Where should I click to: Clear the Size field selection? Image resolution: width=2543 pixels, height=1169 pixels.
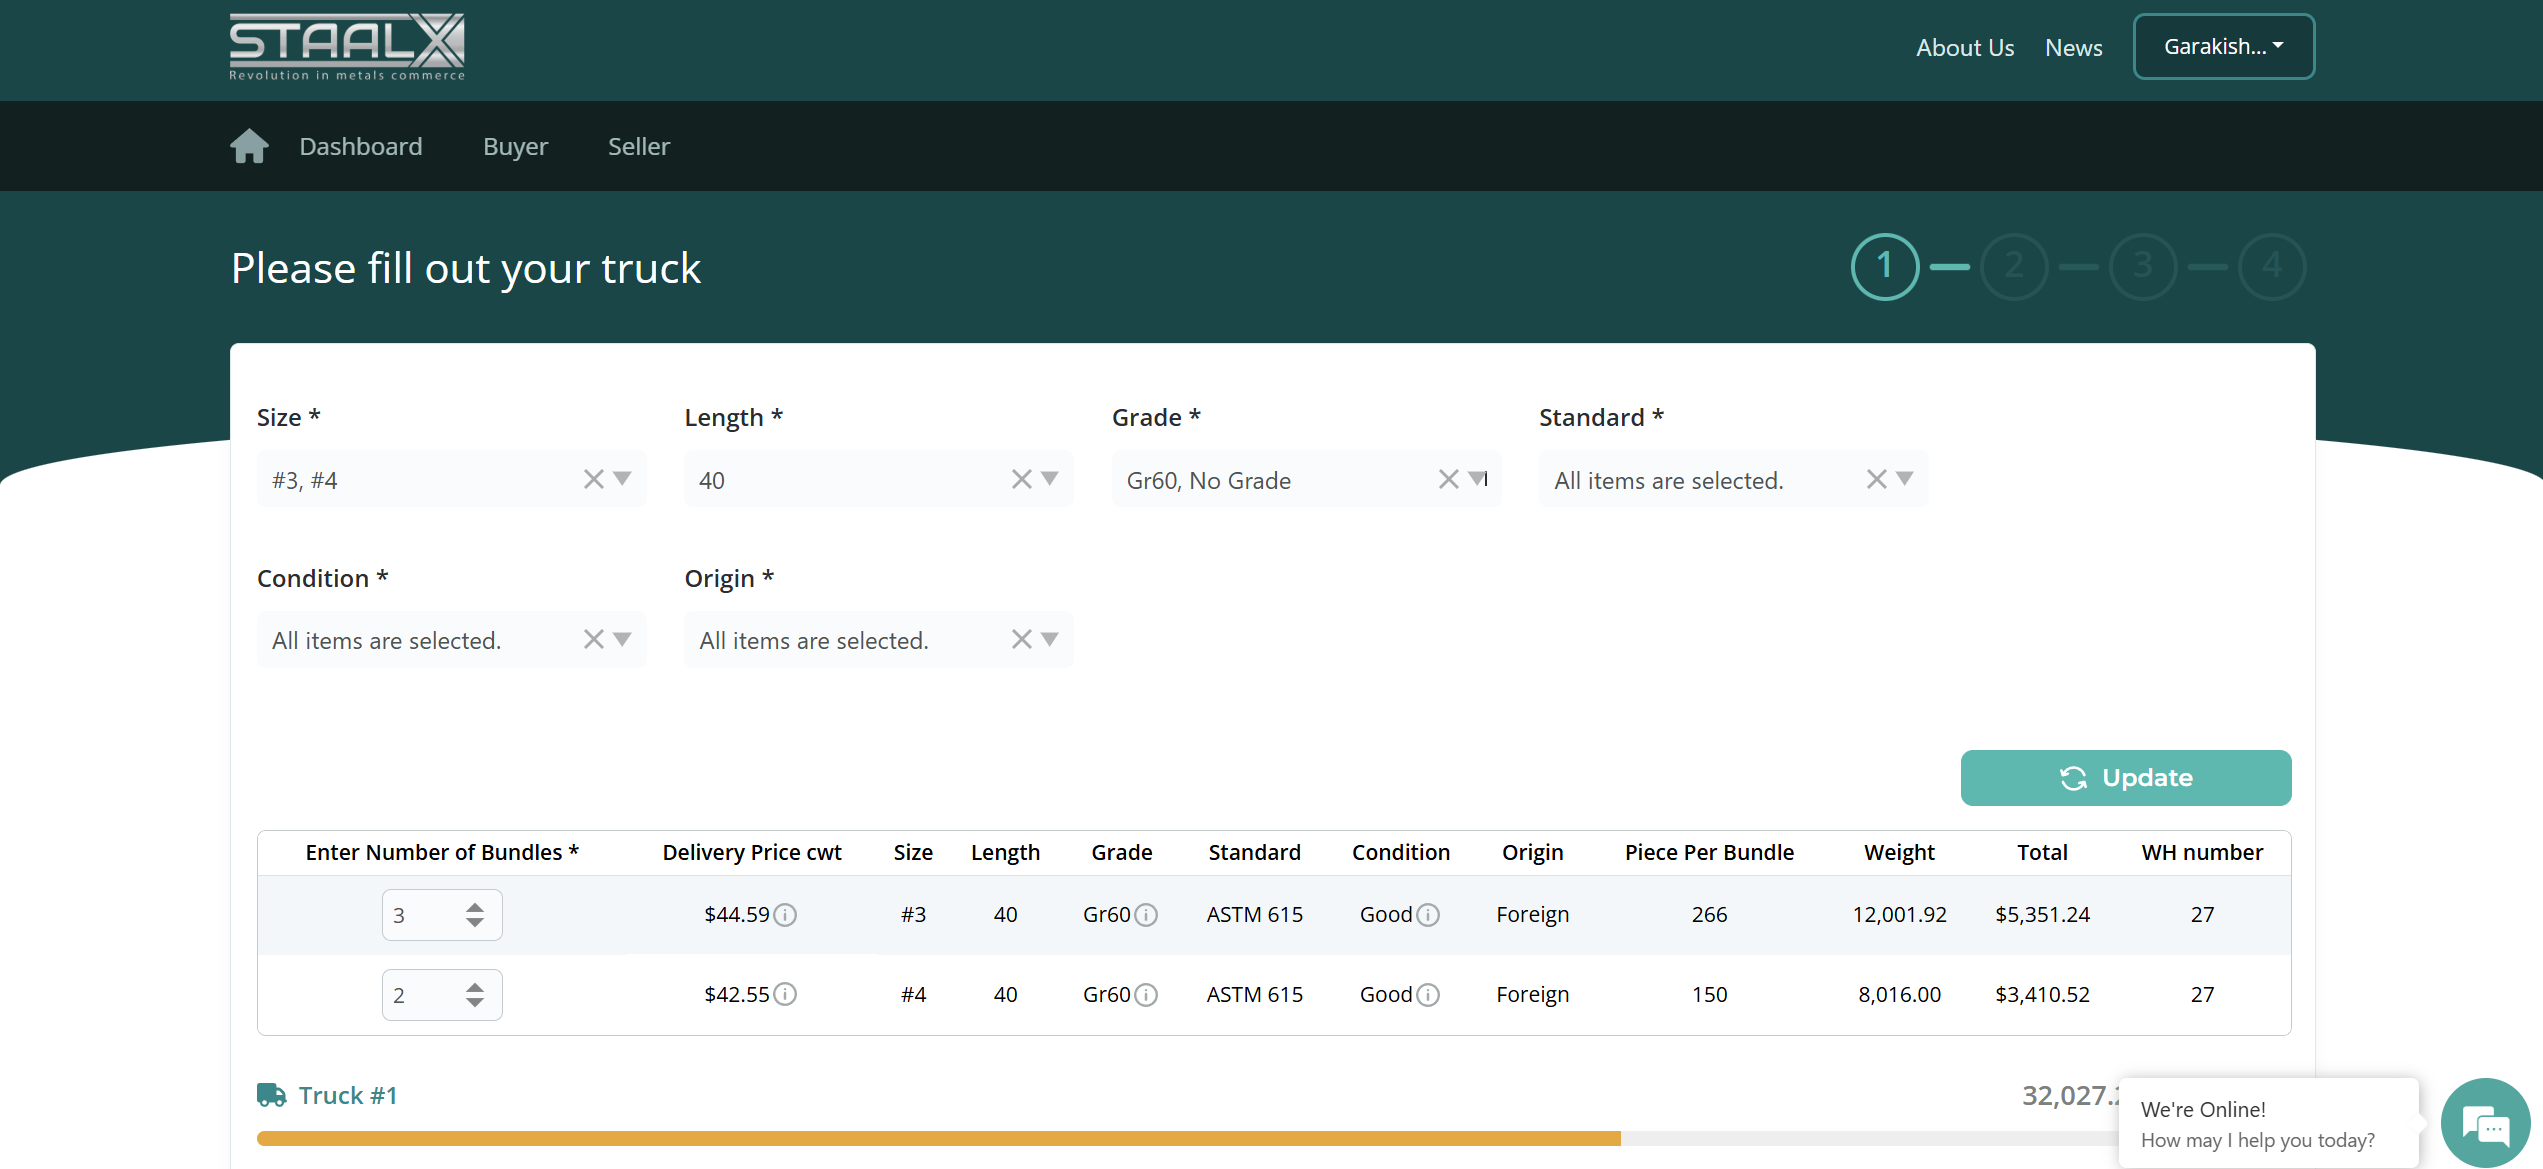pyautogui.click(x=594, y=479)
